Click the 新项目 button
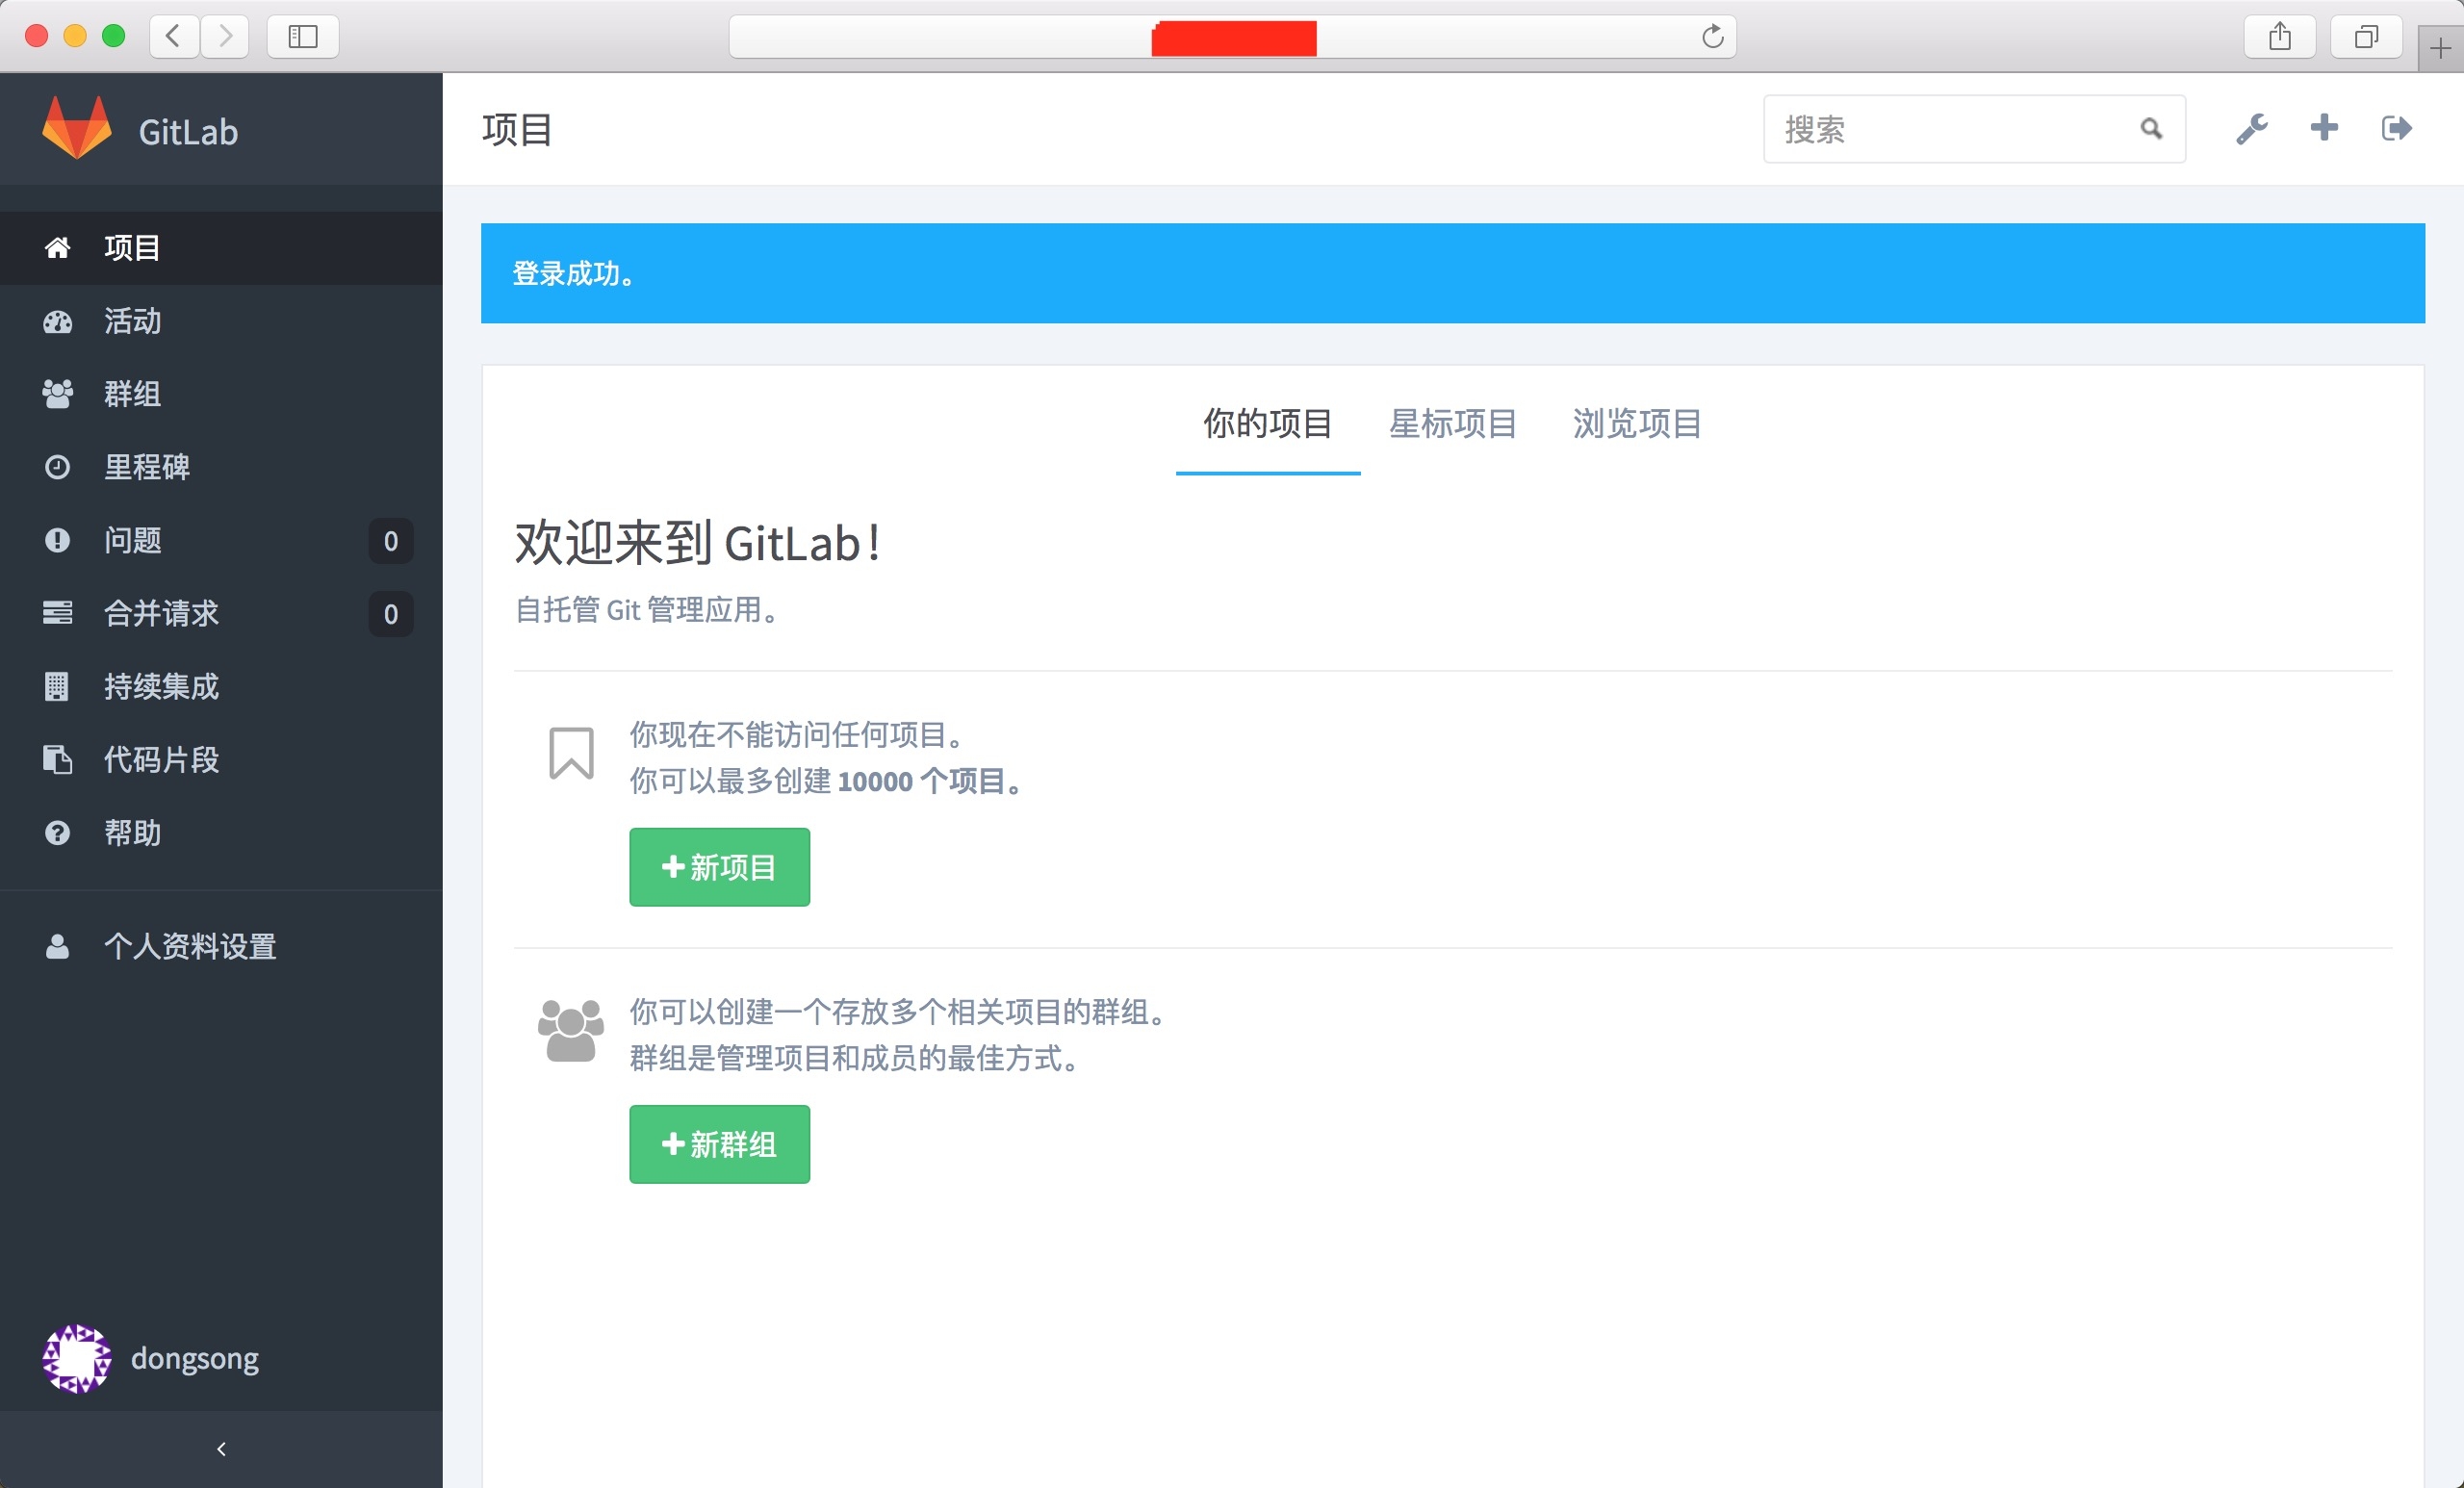Viewport: 2464px width, 1488px height. click(719, 867)
